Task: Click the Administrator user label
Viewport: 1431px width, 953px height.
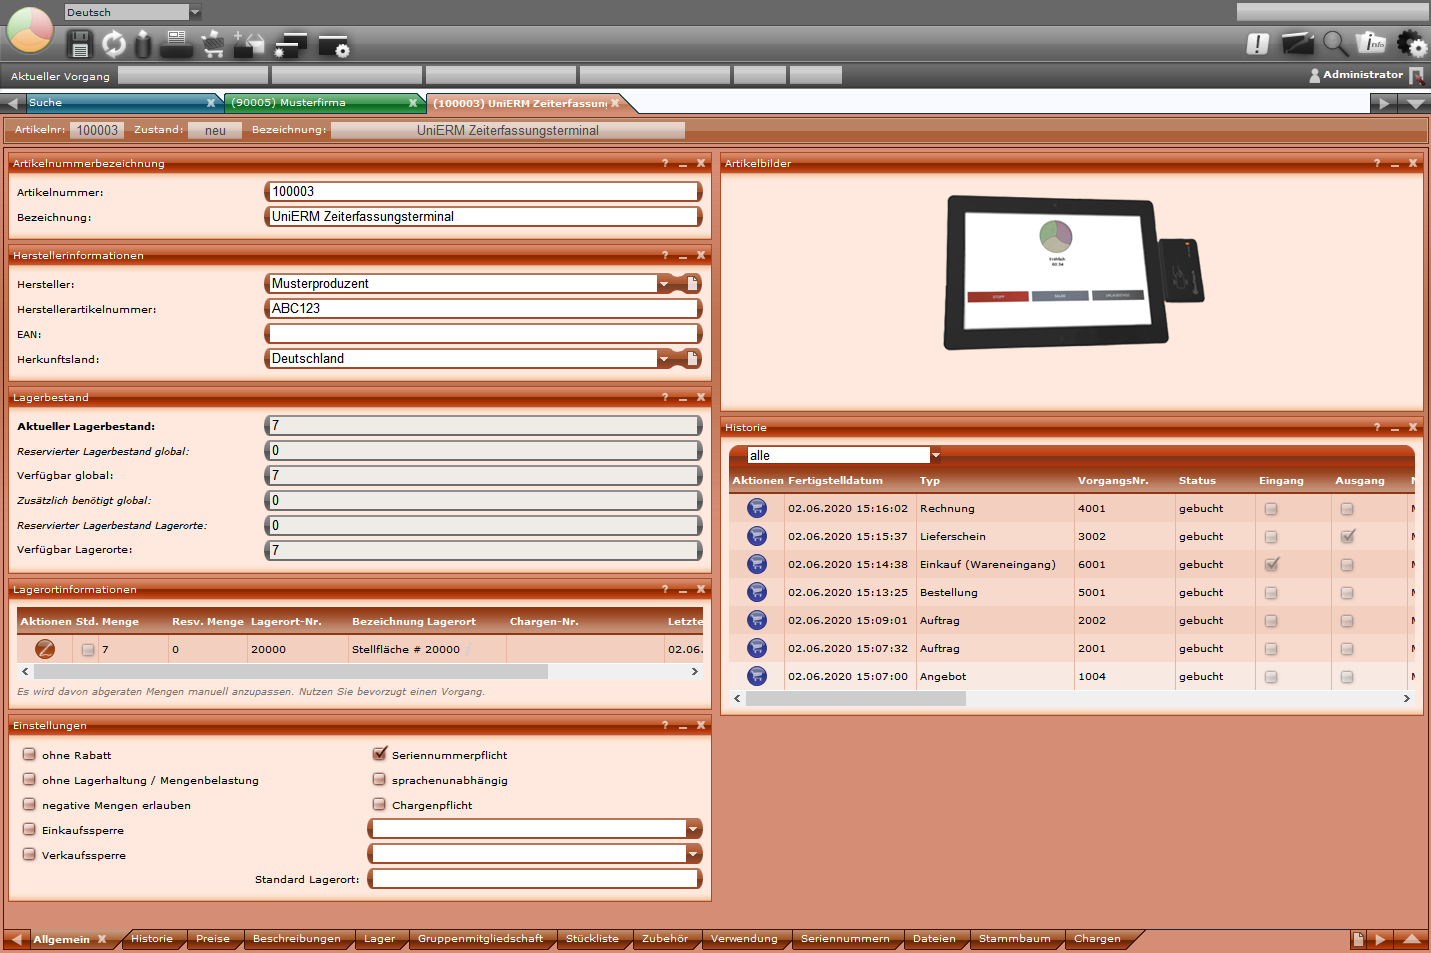Action: click(x=1362, y=75)
